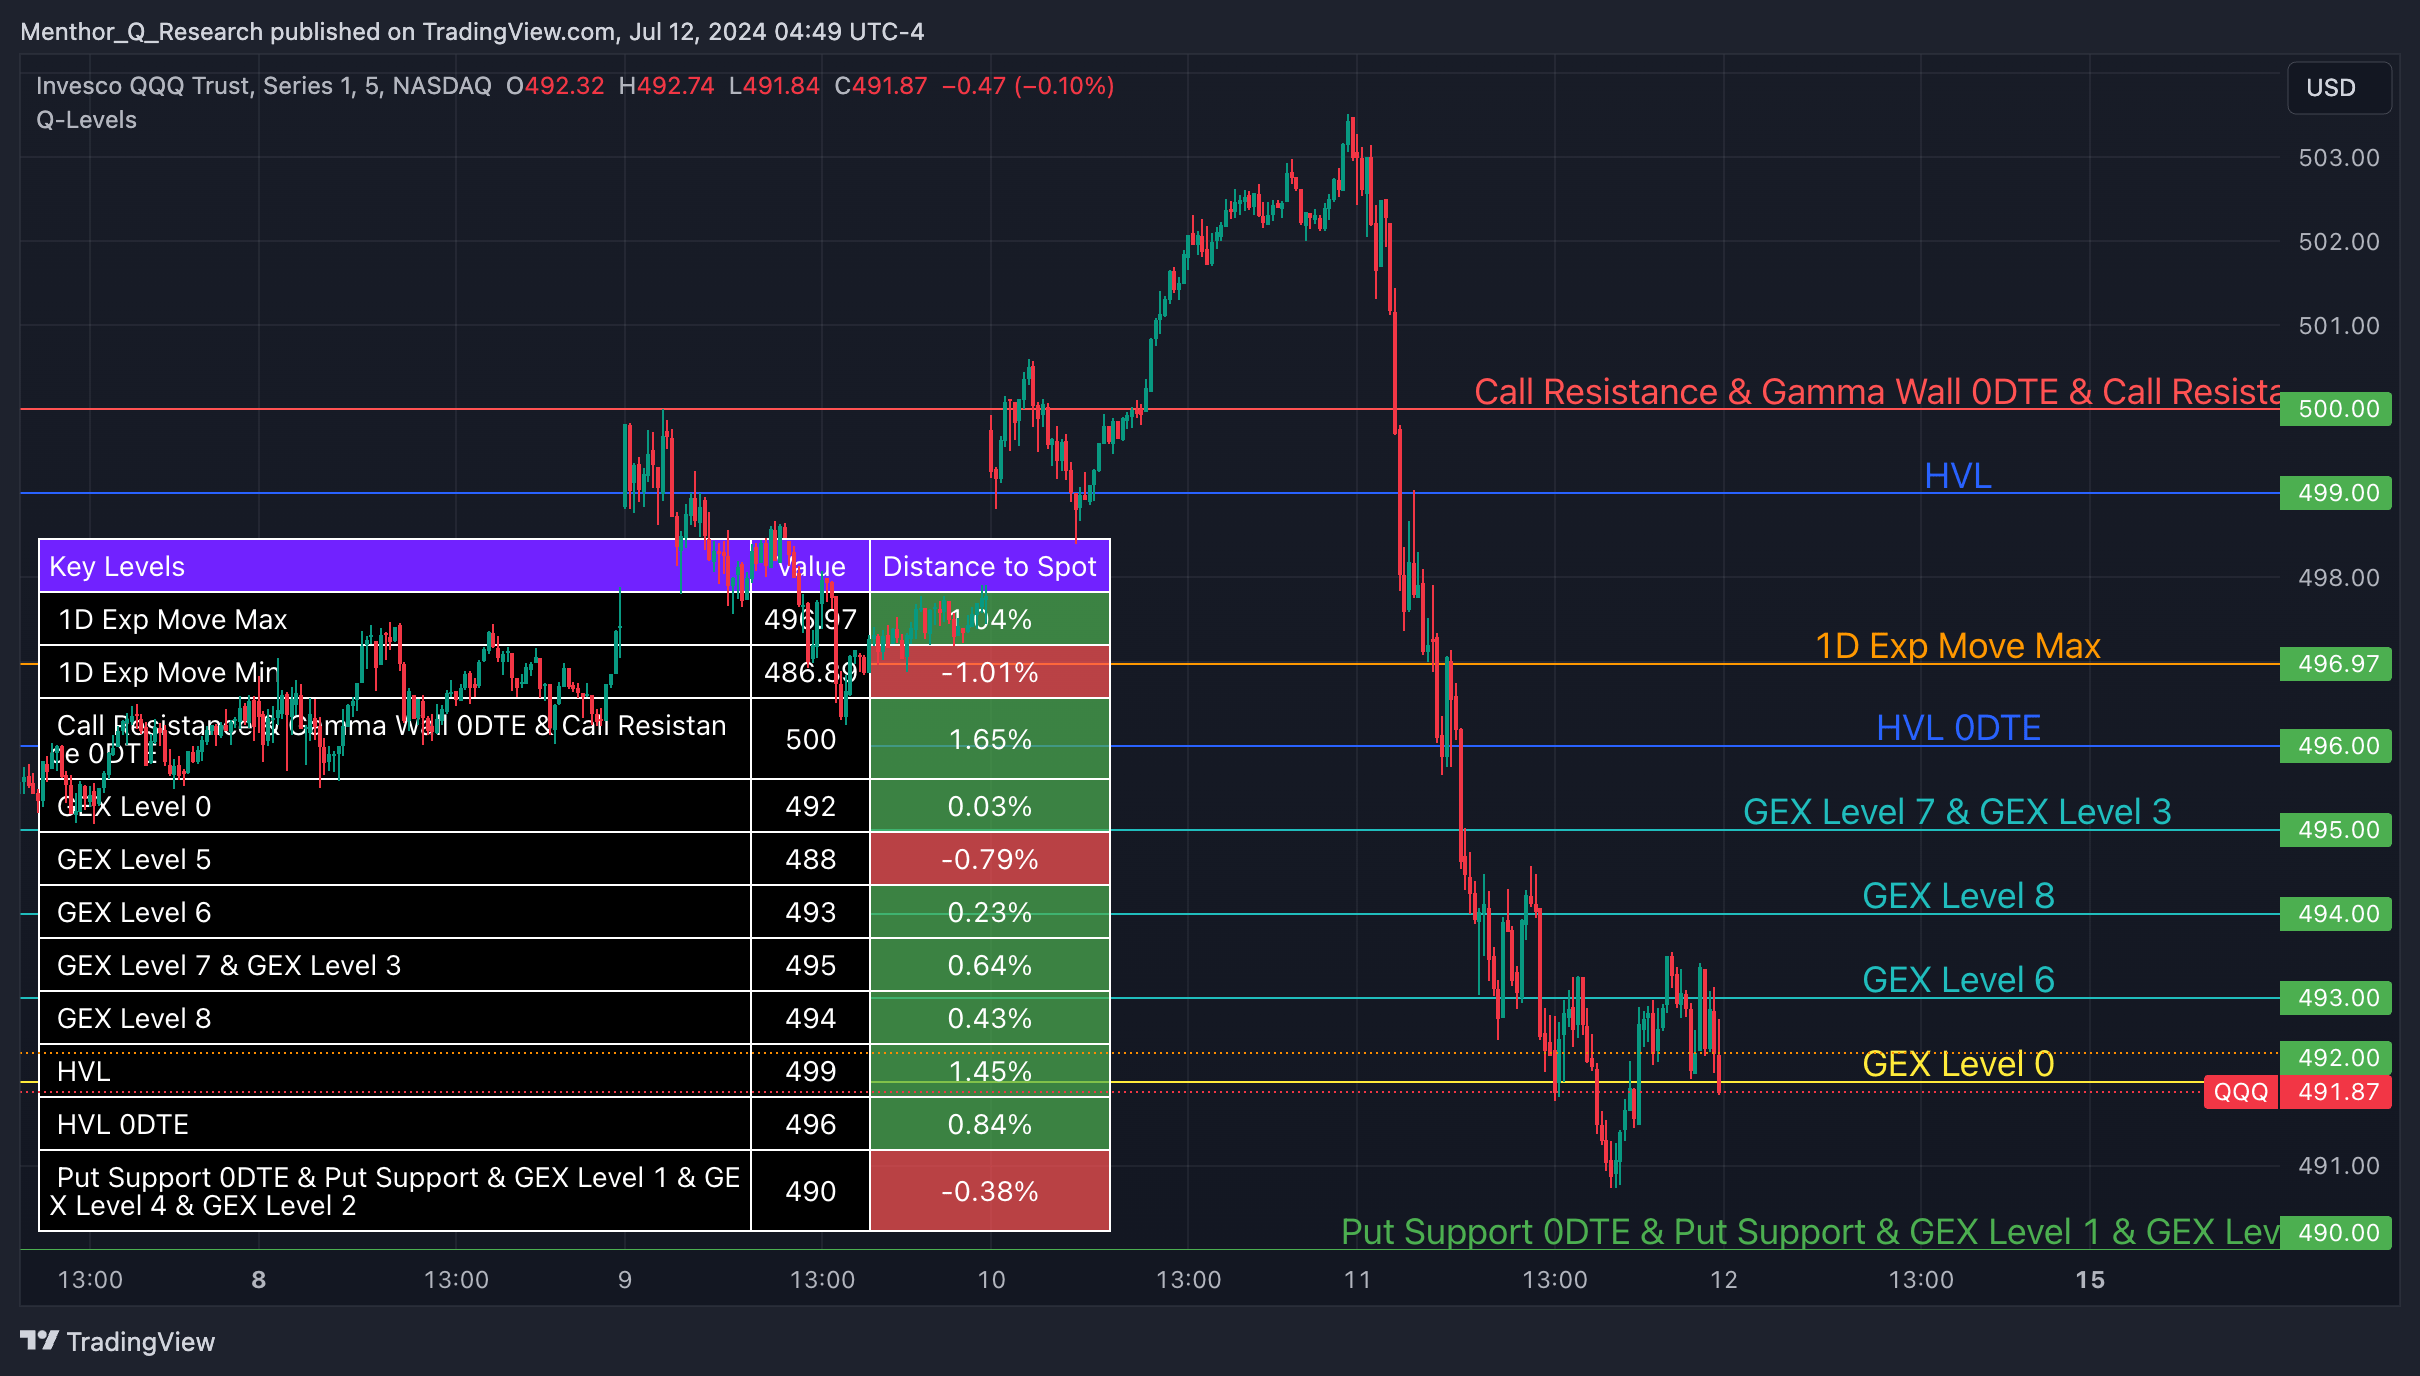Click the C491.87 close value in header
2420x1376 pixels.
(x=881, y=86)
